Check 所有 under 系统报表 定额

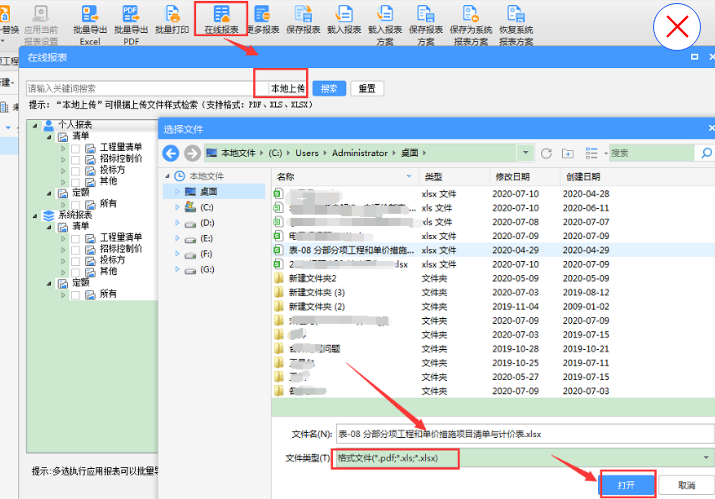point(76,295)
